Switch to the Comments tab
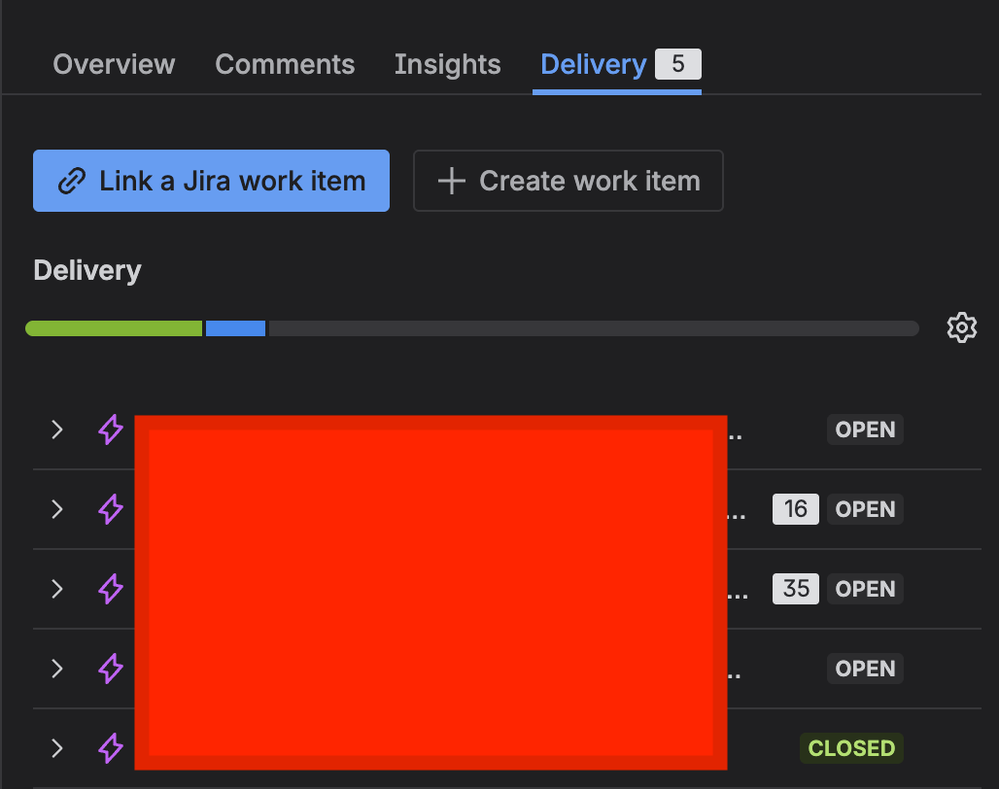This screenshot has width=999, height=789. click(285, 64)
